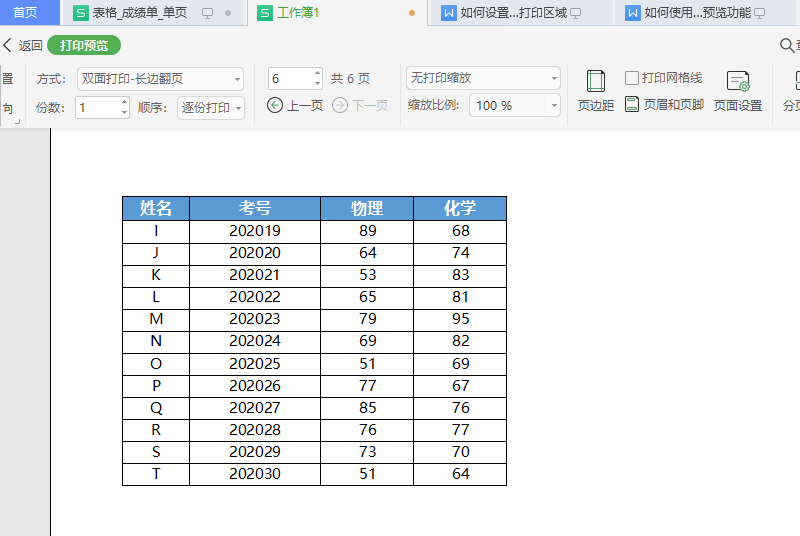Screen dimensions: 800x536
Task: Decrease page number with down stepper
Action: [317, 84]
